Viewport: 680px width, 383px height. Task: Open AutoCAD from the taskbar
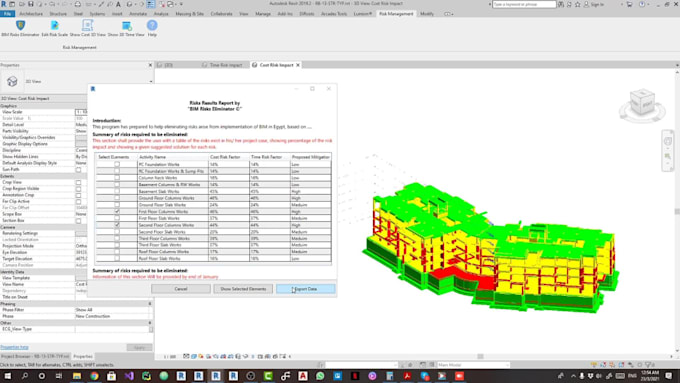[x=303, y=376]
